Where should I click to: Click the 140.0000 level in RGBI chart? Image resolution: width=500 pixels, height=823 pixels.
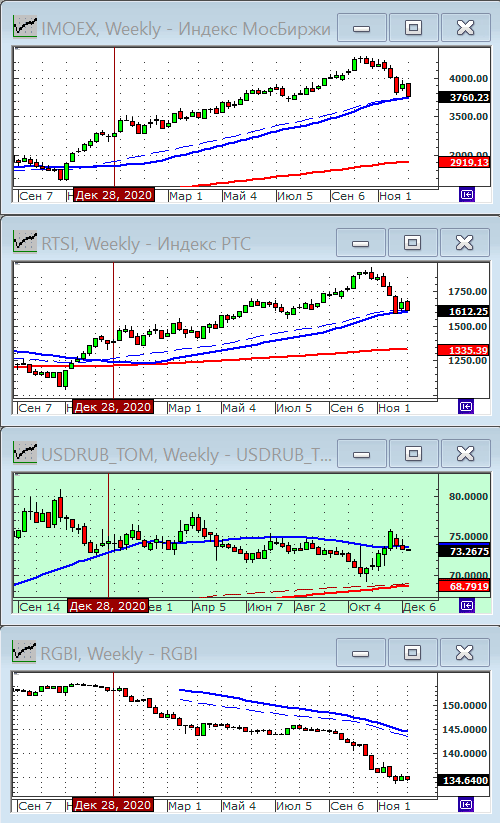point(464,753)
